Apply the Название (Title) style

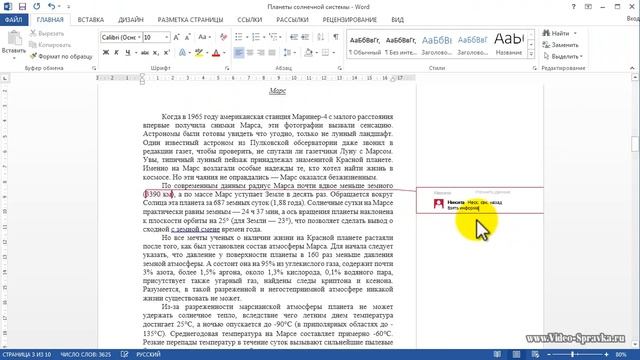(509, 45)
